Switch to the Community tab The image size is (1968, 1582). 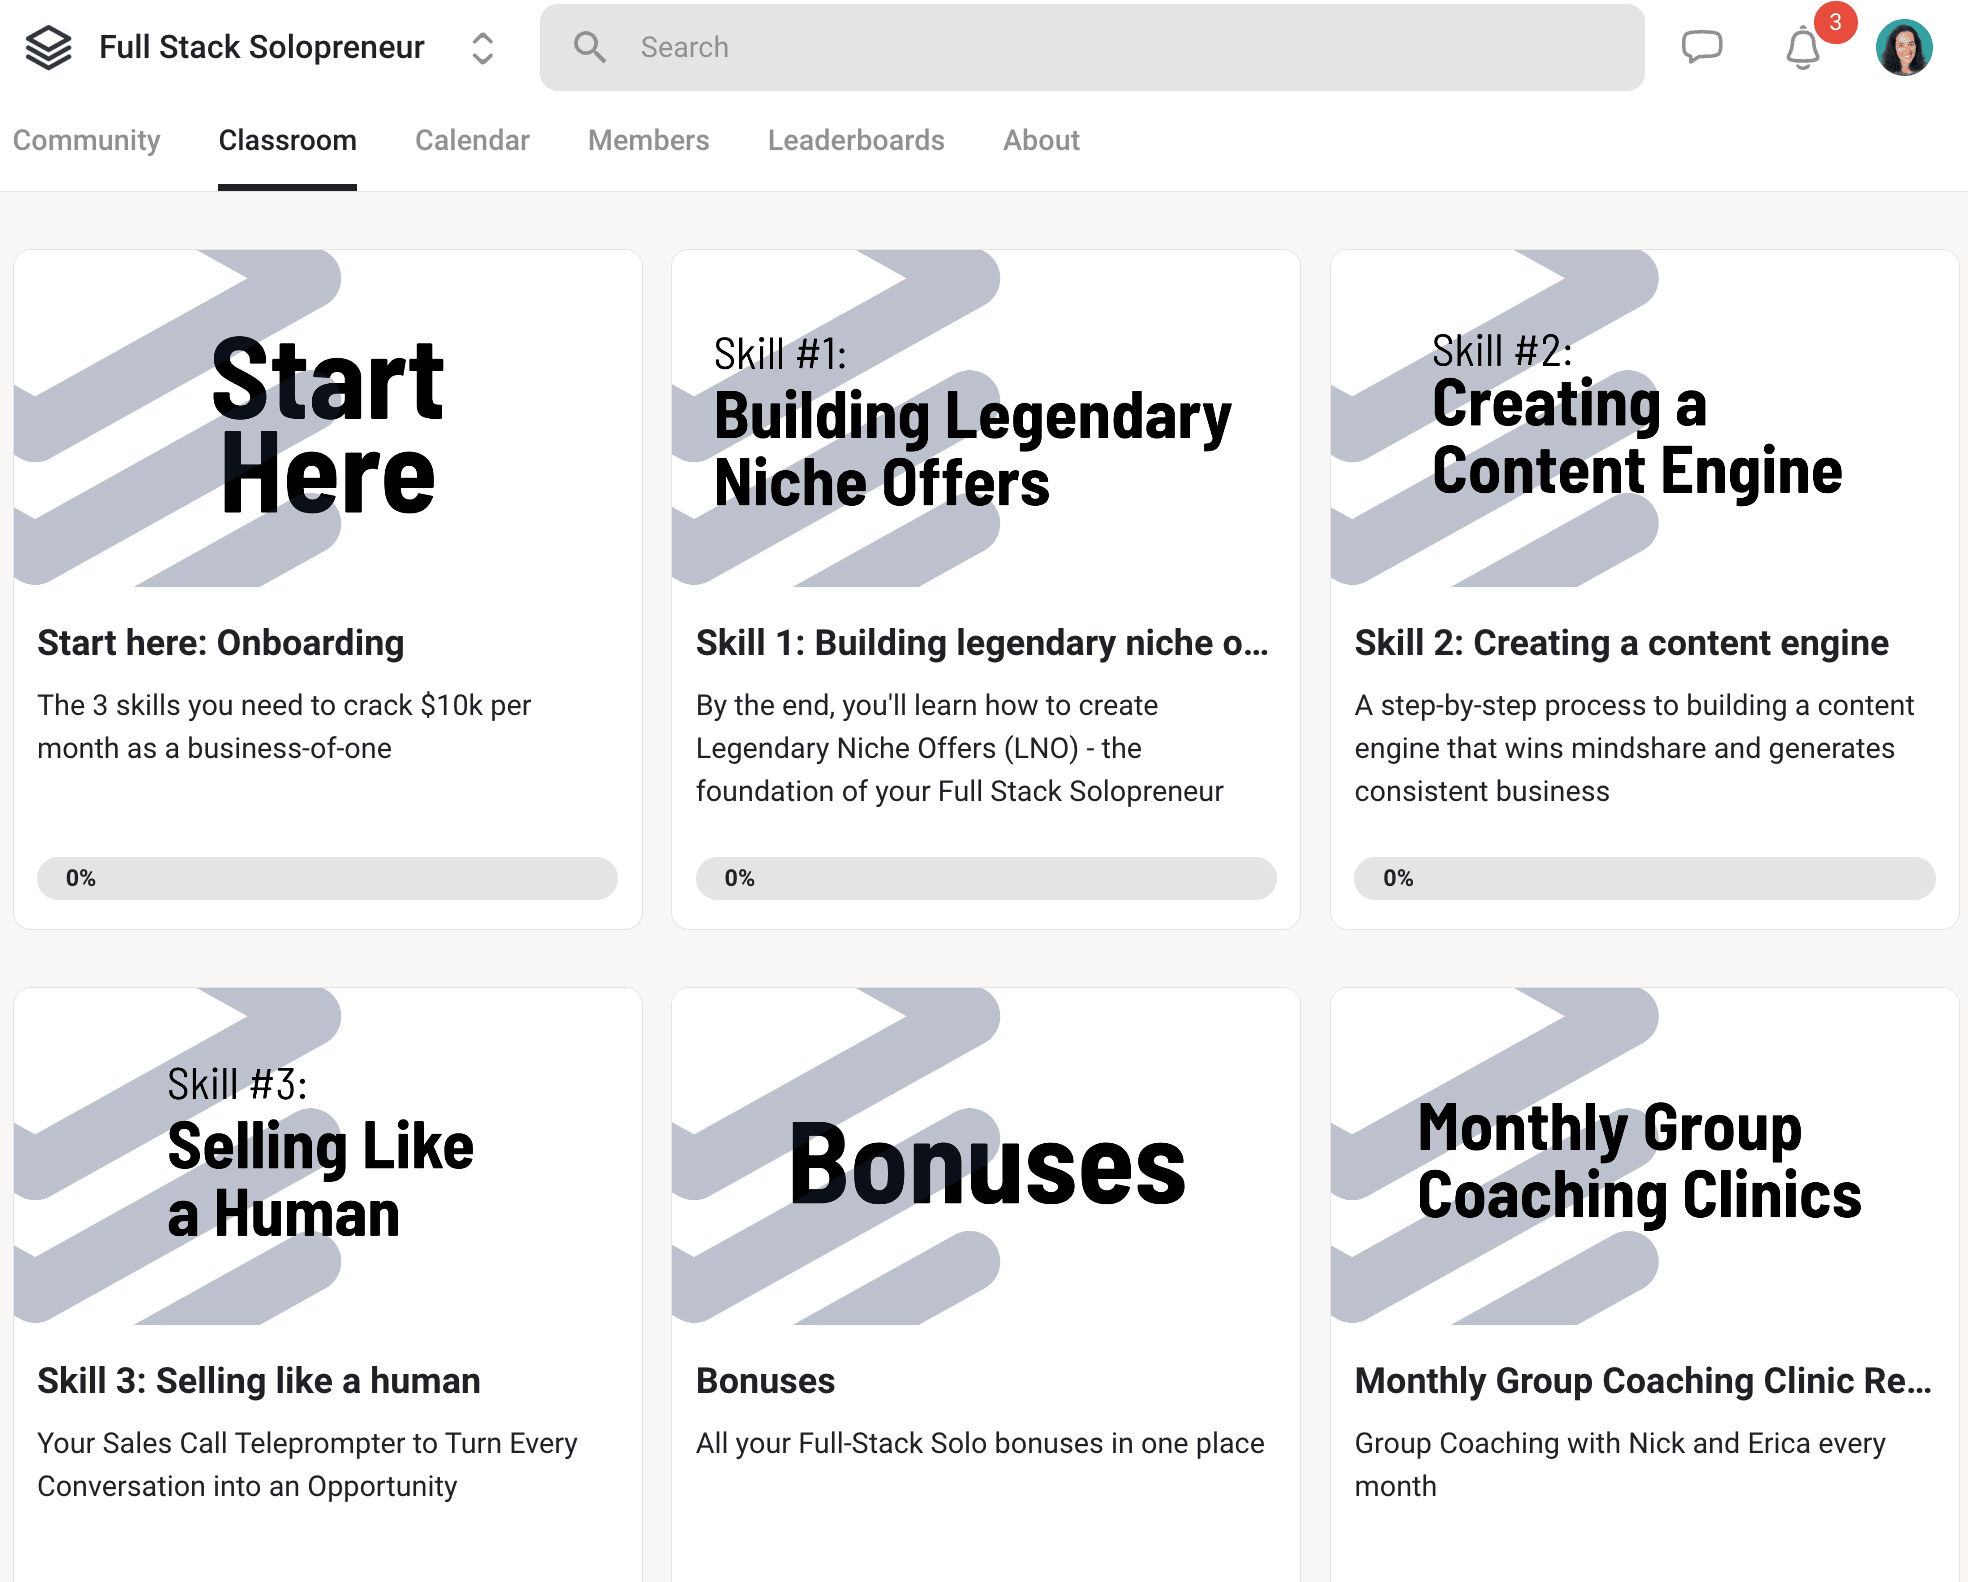[x=86, y=140]
